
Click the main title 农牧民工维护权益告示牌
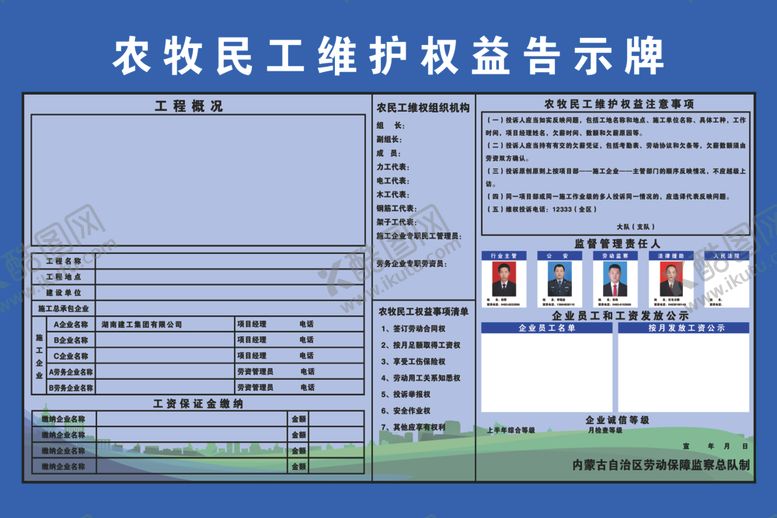click(388, 58)
